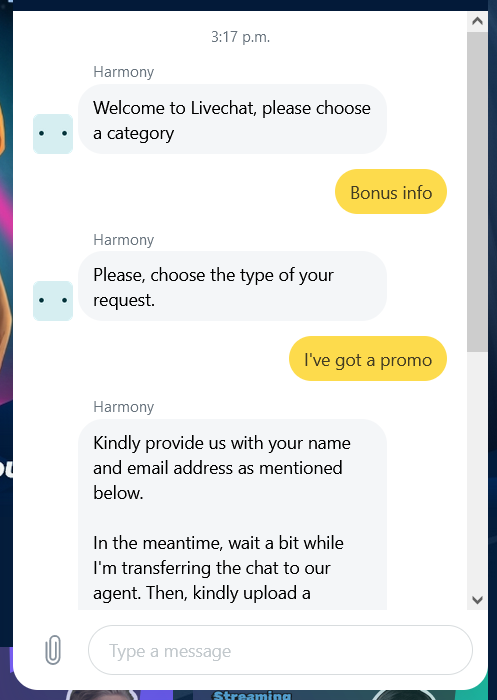Click the bot avatar next to 'choose the type' message
This screenshot has height=700, width=497.
pyautogui.click(x=53, y=301)
